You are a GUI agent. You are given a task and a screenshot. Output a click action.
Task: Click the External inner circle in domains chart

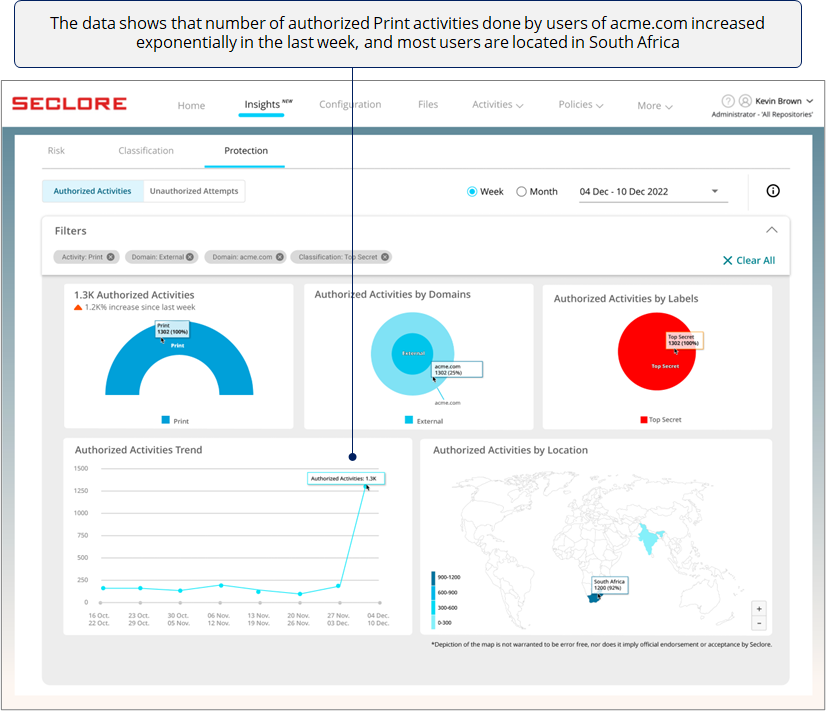pos(412,353)
